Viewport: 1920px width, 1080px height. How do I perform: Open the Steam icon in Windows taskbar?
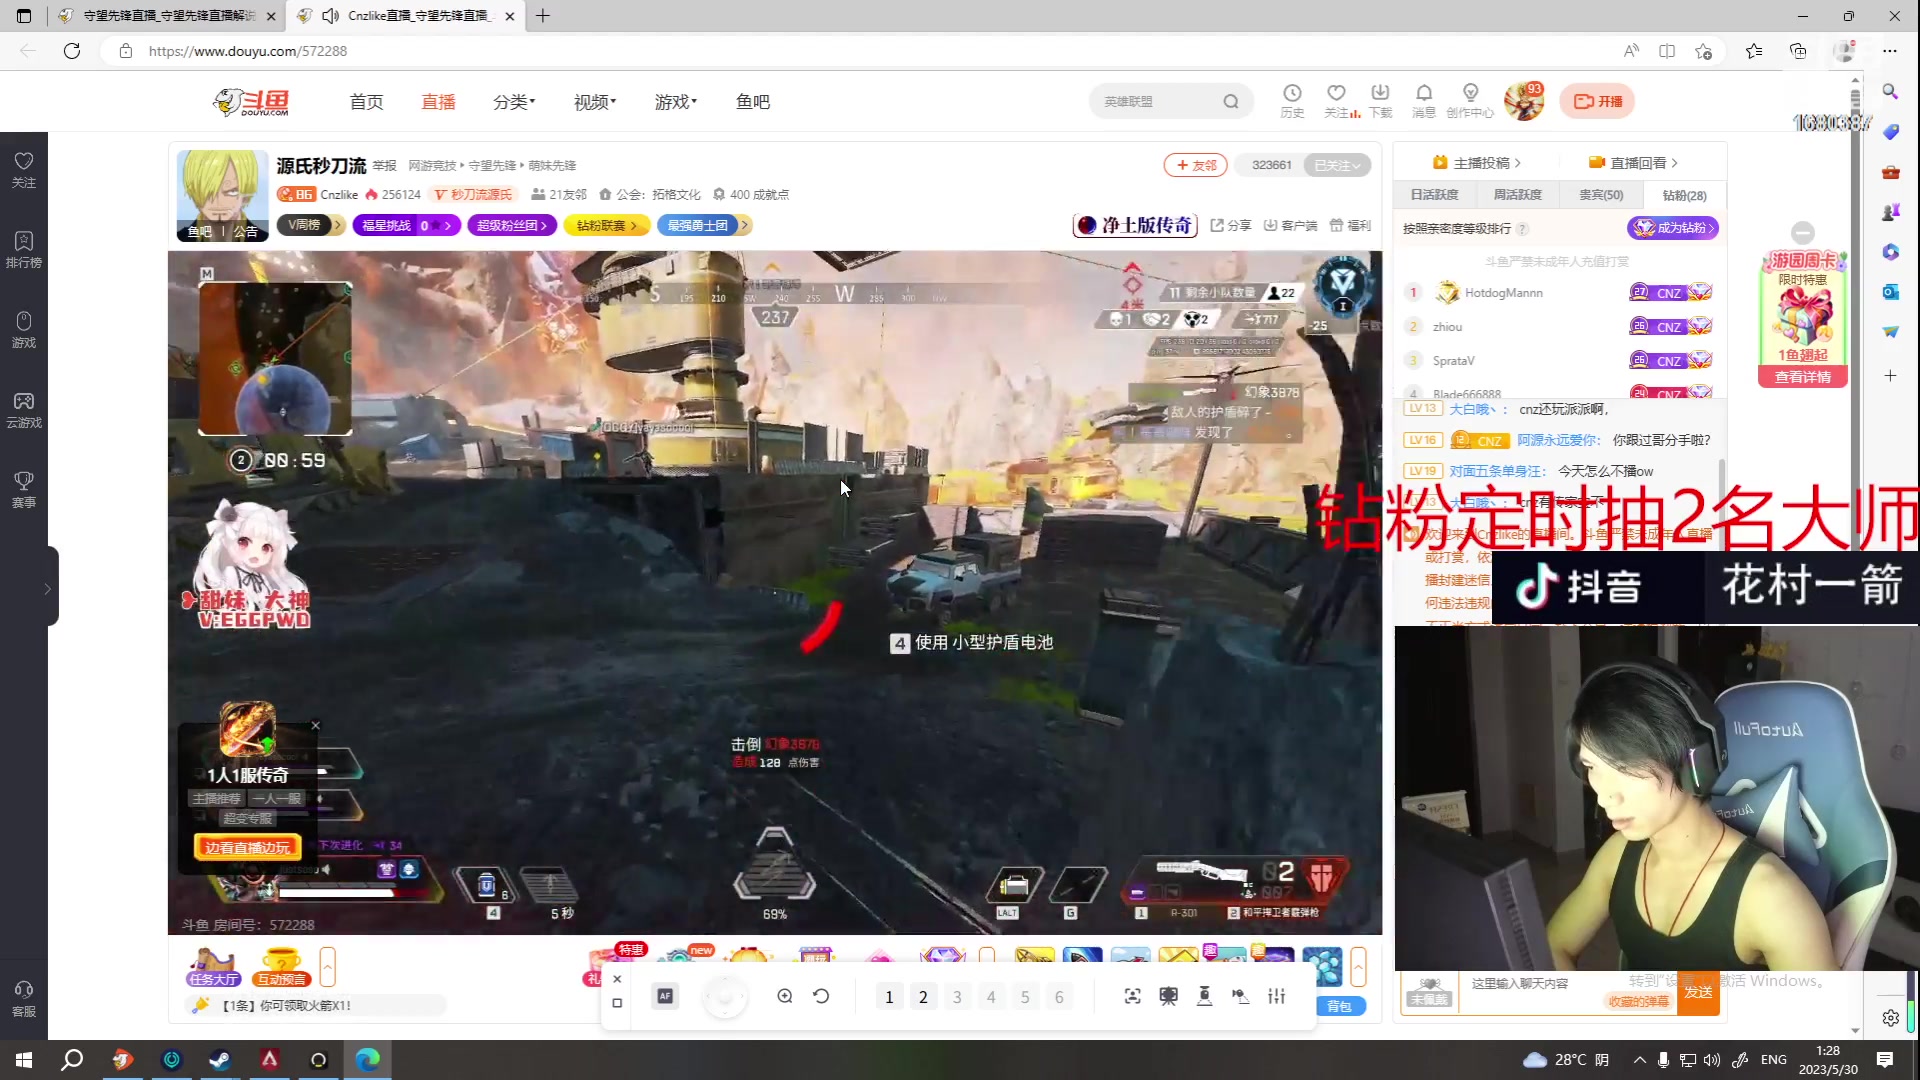coord(219,1060)
